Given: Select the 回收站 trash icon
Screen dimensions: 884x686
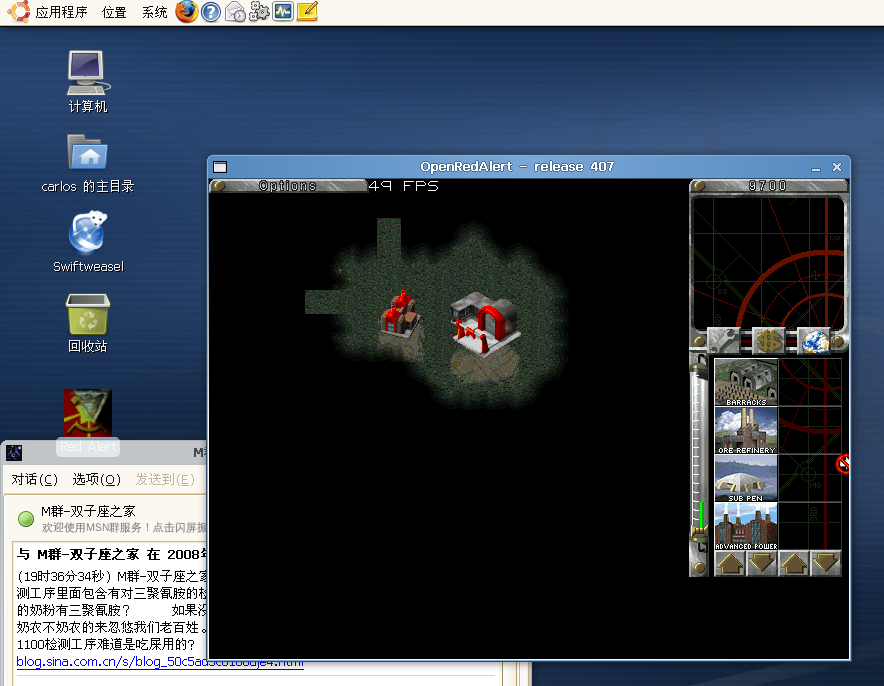Looking at the screenshot, I should (x=88, y=324).
